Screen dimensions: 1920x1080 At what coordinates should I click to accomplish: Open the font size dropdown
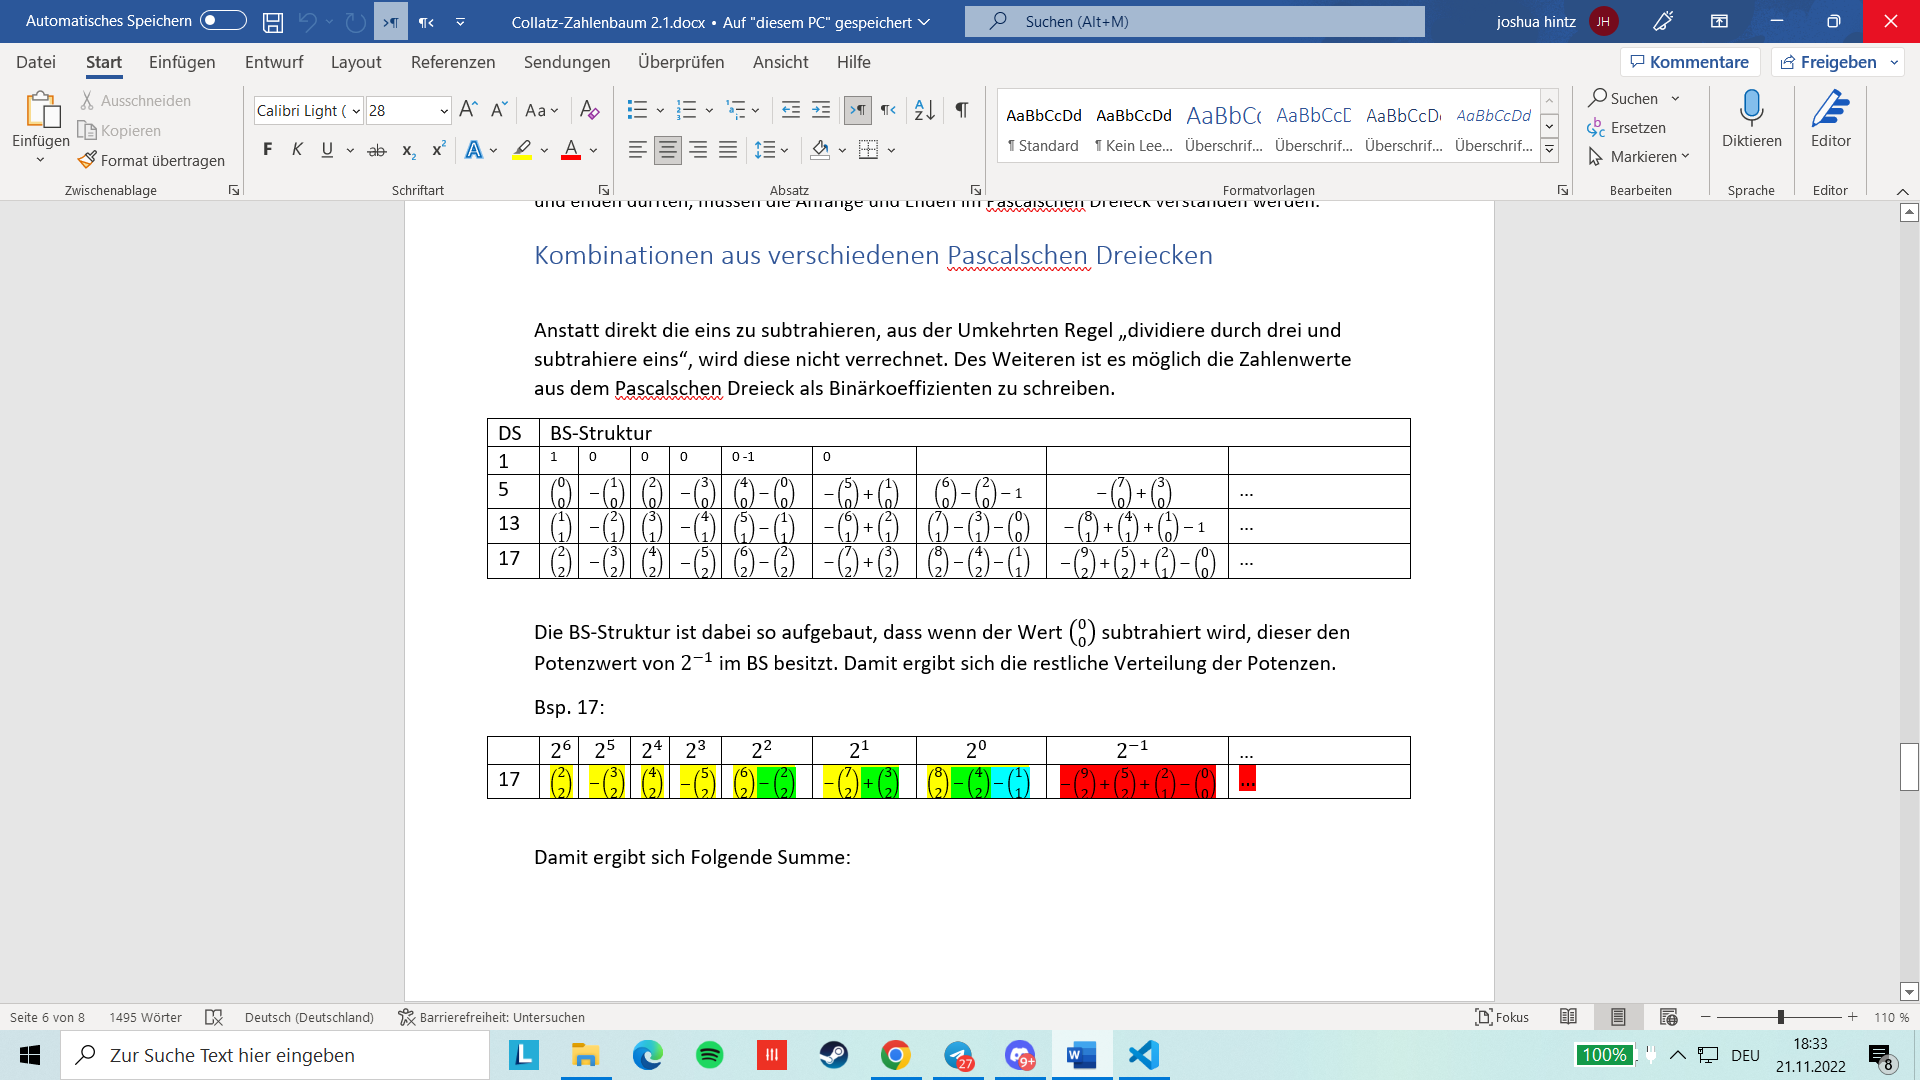coord(444,111)
